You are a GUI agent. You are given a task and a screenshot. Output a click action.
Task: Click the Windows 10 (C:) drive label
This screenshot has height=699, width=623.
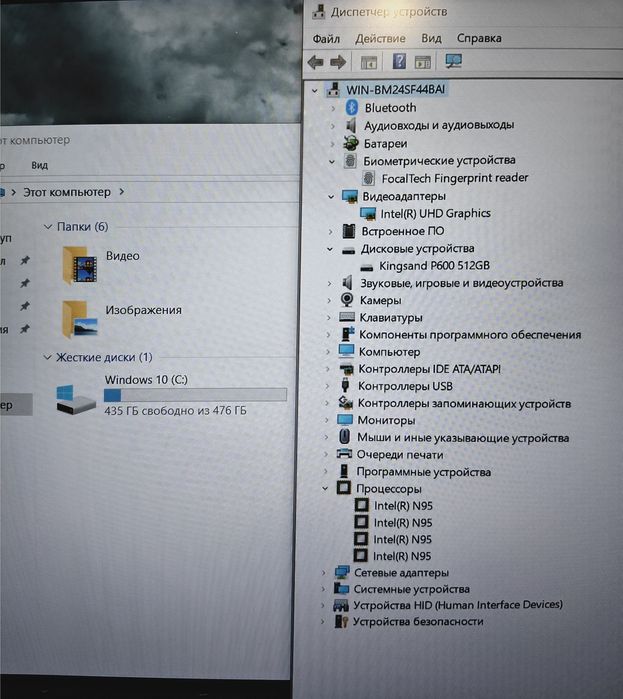(146, 380)
